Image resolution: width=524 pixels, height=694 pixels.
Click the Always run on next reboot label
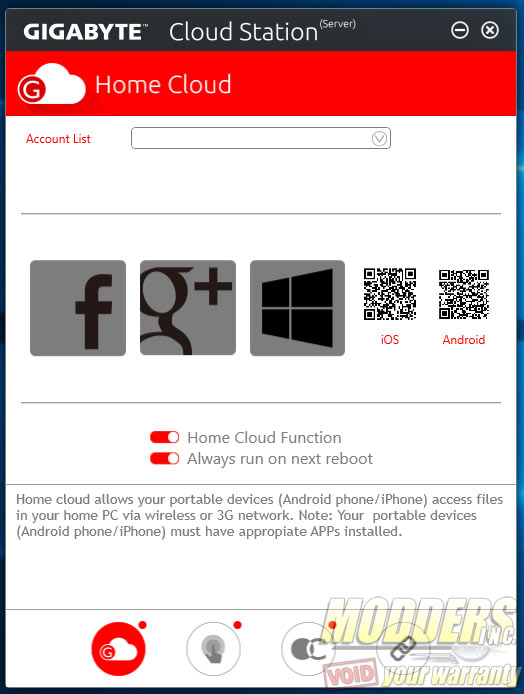click(280, 459)
